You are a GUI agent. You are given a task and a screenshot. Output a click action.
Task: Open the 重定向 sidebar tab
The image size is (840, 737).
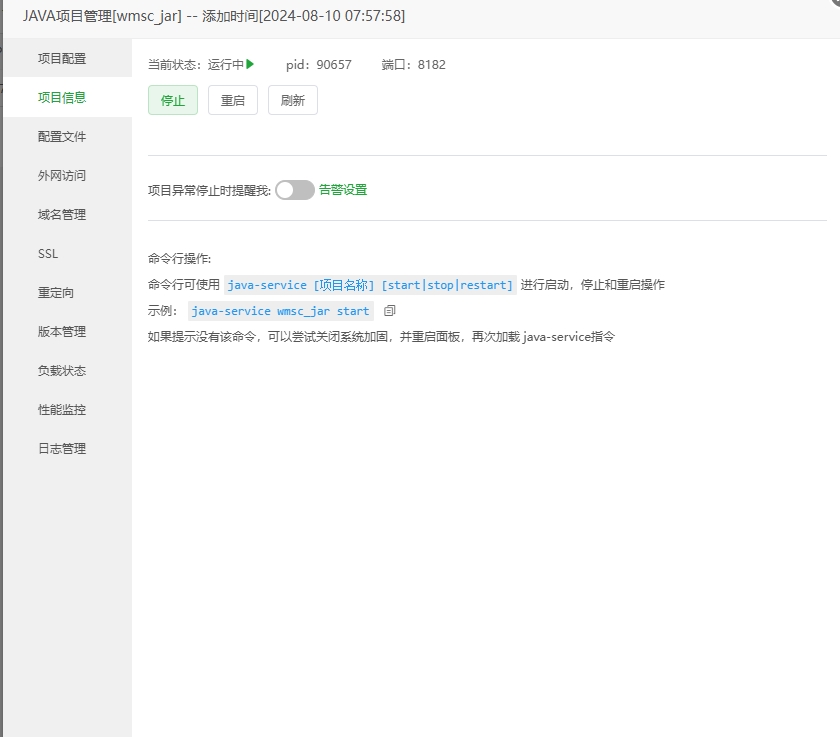click(68, 293)
